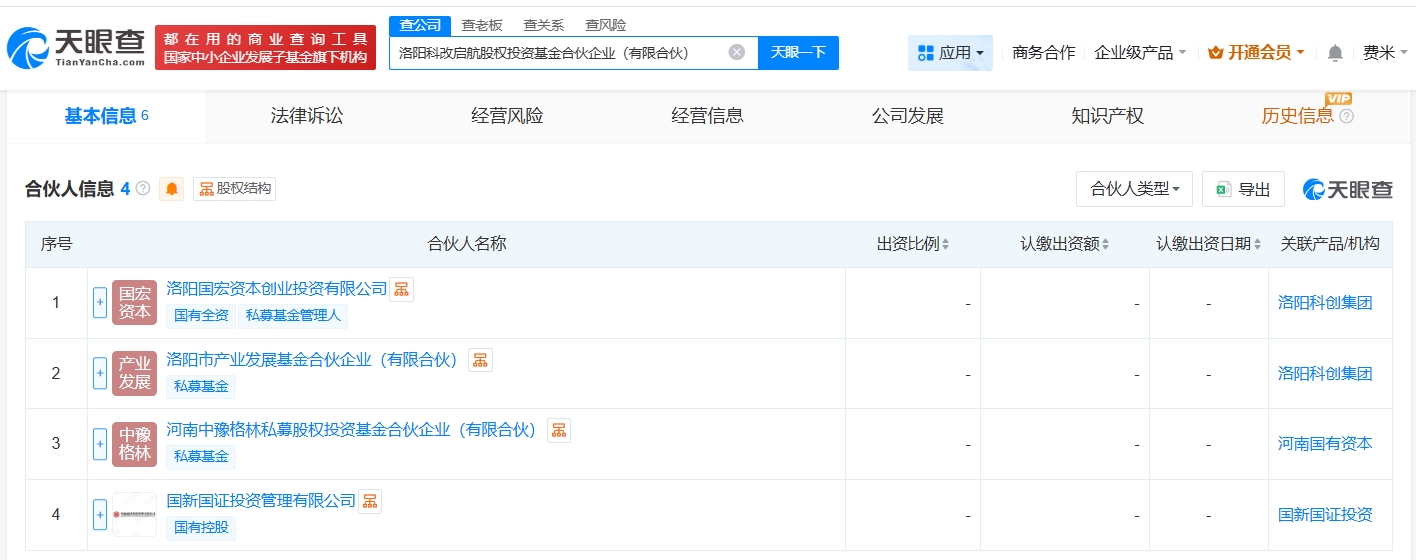Clear the search box with X icon
The height and width of the screenshot is (560, 1416).
pyautogui.click(x=736, y=53)
